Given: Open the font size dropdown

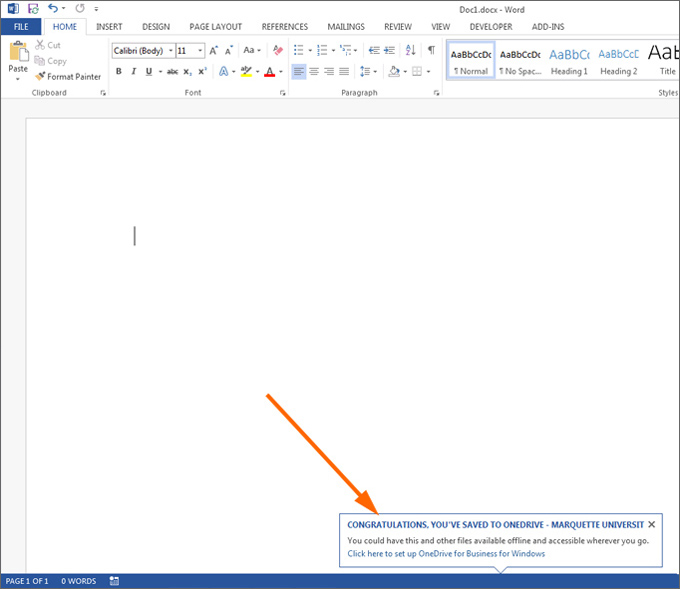Looking at the screenshot, I should [x=200, y=50].
